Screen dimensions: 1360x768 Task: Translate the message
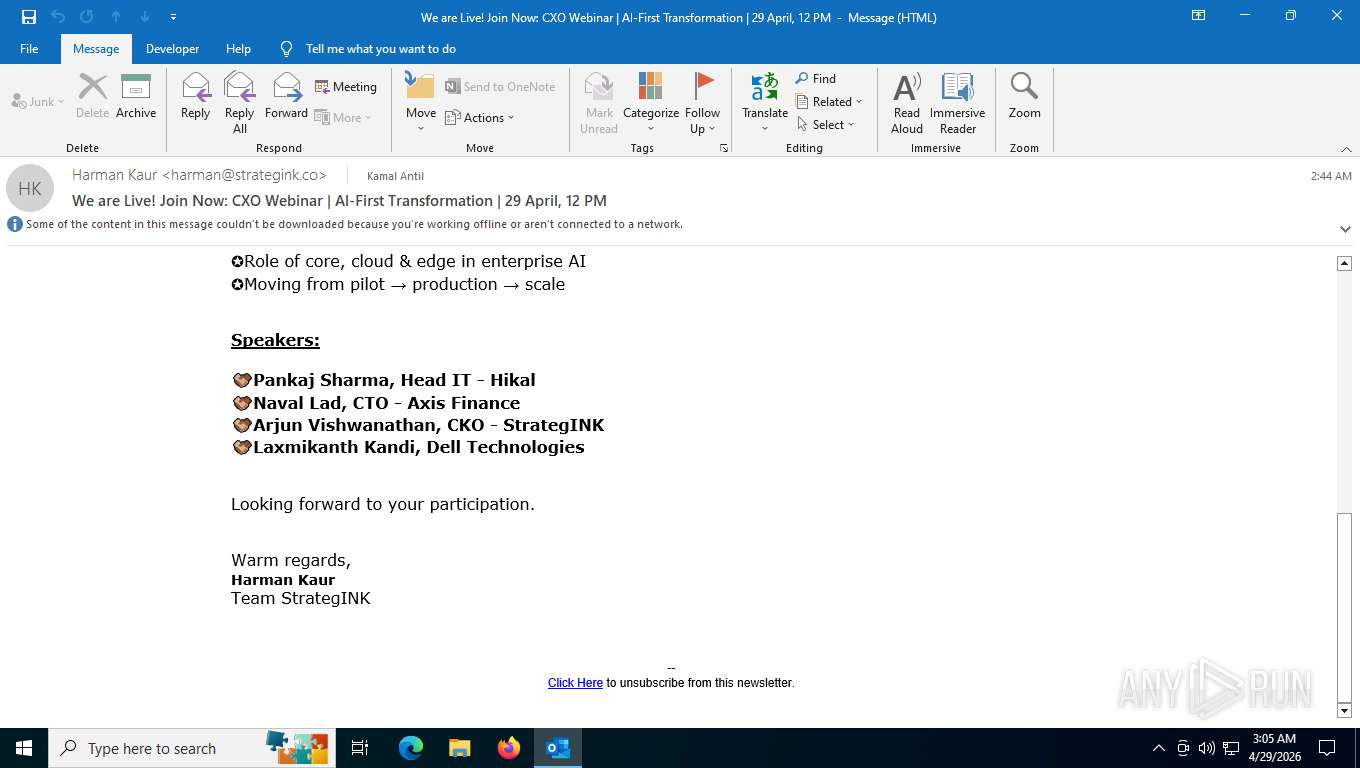pos(765,102)
